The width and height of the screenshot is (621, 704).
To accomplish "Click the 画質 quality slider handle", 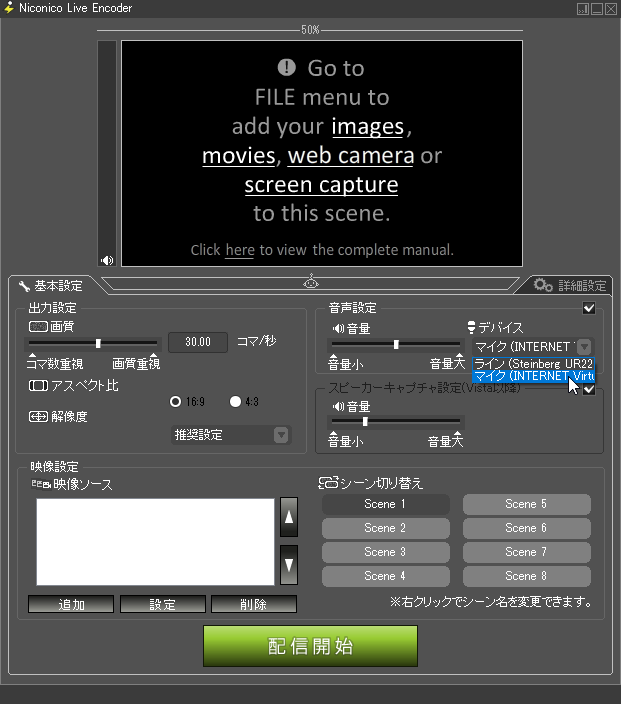I will [x=98, y=343].
